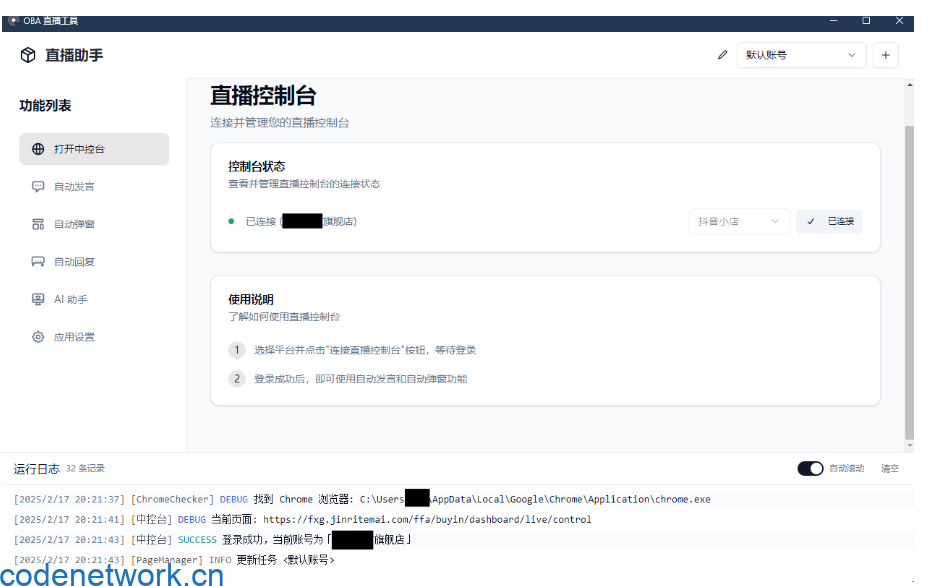Open platform selector next to connection status
The height and width of the screenshot is (586, 937).
(739, 221)
